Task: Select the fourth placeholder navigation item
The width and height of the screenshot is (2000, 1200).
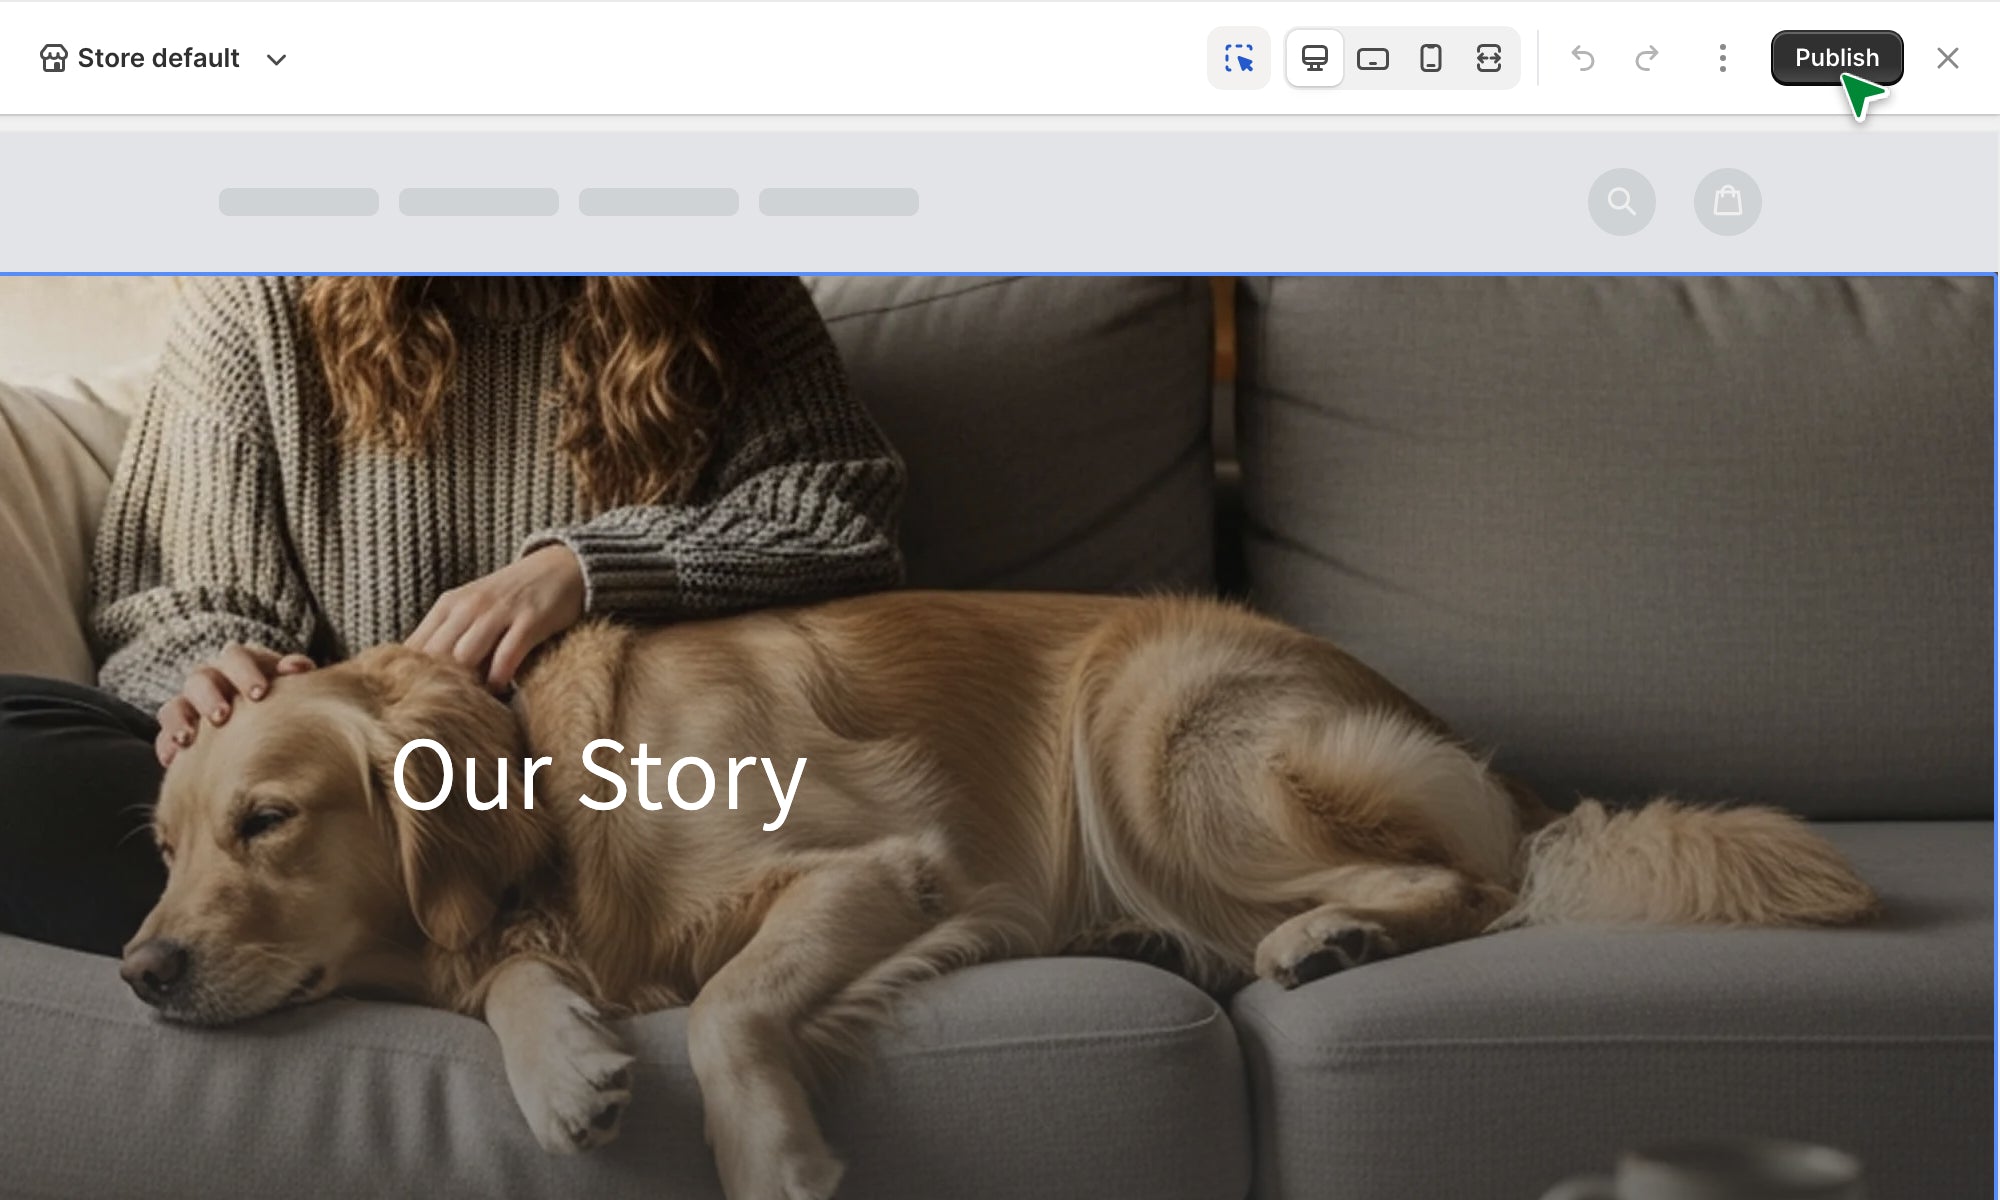Action: tap(838, 202)
